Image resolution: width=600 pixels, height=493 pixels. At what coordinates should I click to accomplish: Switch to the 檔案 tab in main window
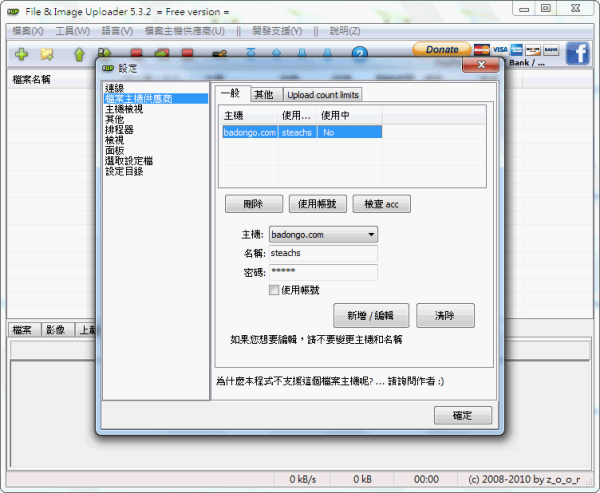[x=23, y=330]
